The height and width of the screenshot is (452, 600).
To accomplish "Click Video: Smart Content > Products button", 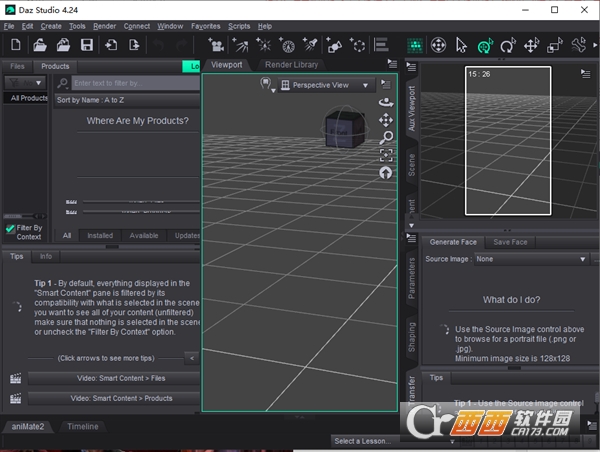I will 114,398.
